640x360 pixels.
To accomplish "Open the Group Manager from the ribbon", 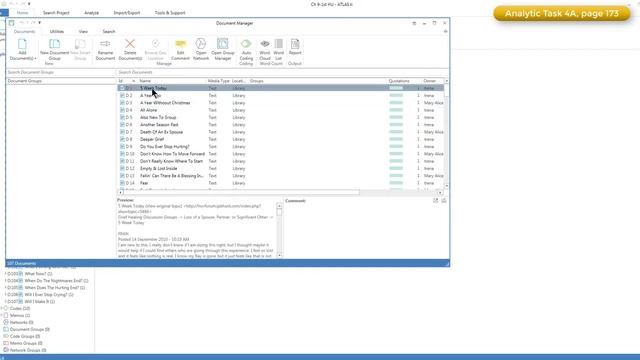I will pos(222,50).
